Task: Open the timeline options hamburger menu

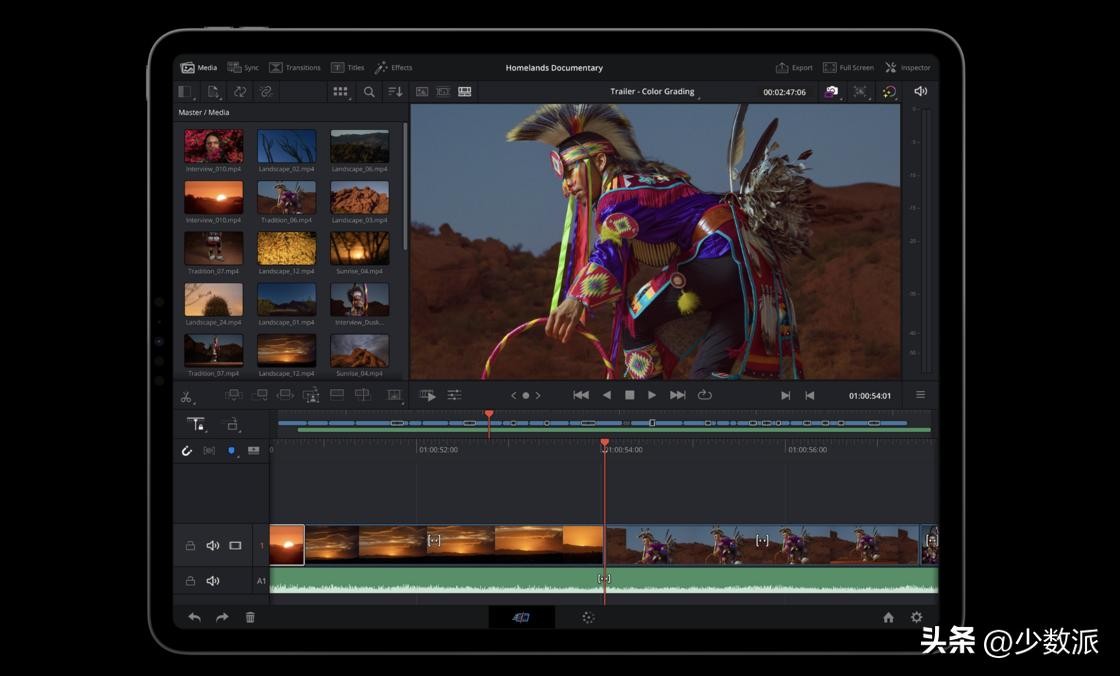Action: 920,395
